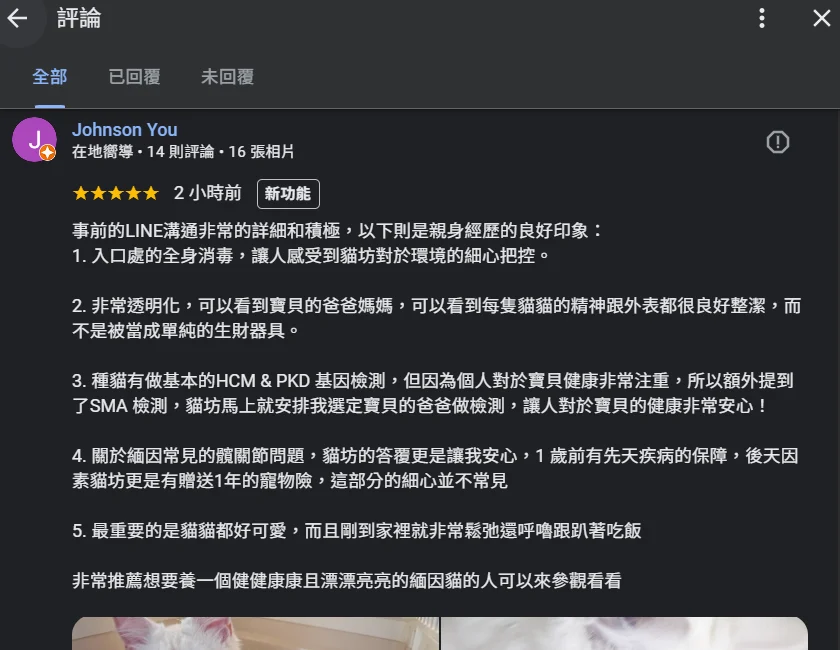Click the review paragraph about HCM & PKD

pyautogui.click(x=433, y=393)
